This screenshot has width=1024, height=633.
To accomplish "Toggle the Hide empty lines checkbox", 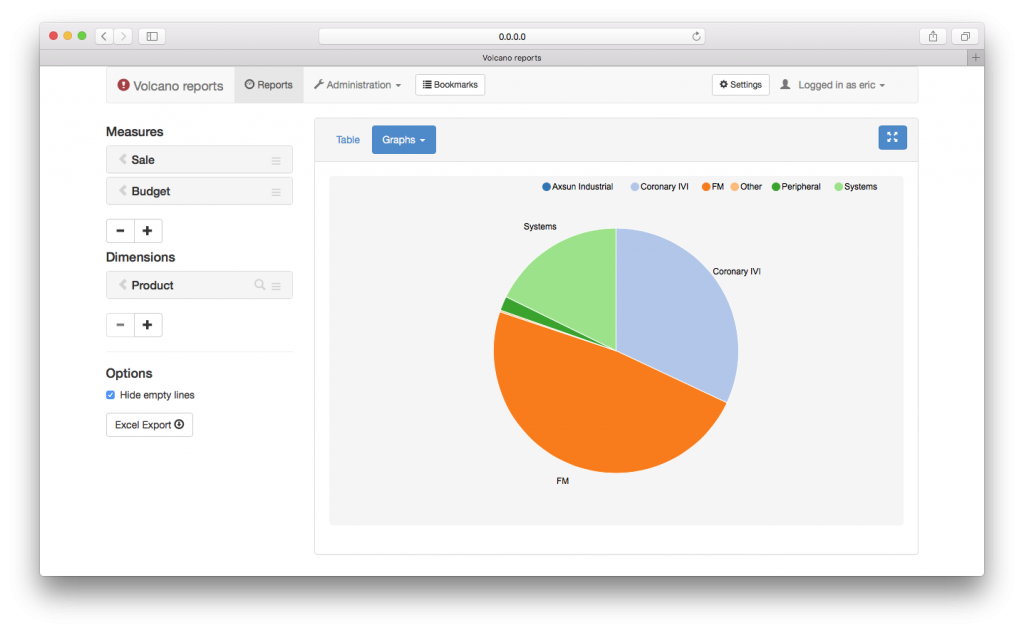I will click(x=110, y=395).
